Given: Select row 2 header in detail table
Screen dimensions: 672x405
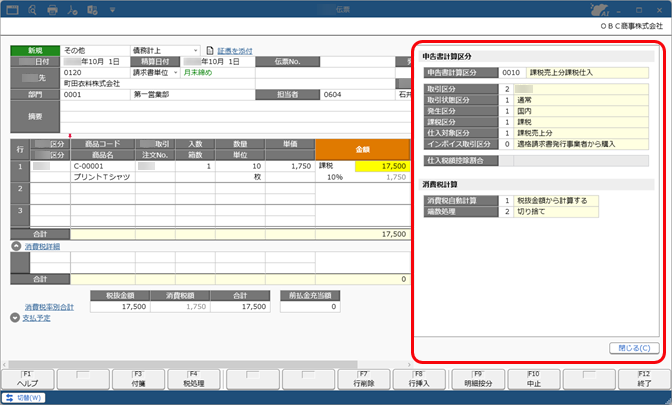Looking at the screenshot, I should click(x=20, y=193).
